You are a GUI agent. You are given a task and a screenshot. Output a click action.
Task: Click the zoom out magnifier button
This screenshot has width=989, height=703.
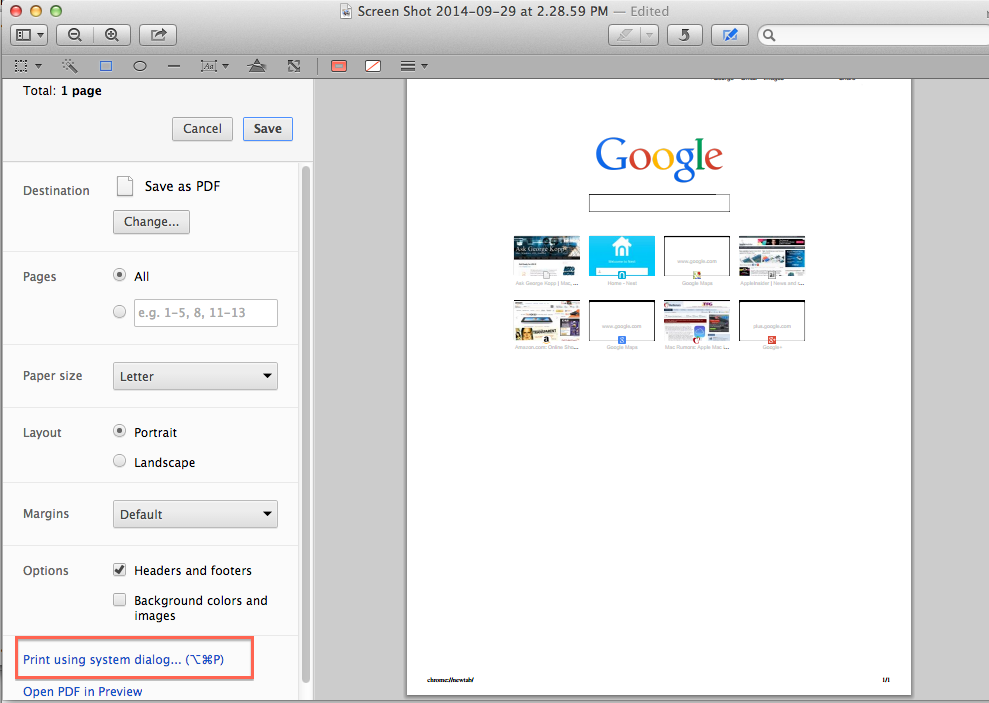[x=74, y=35]
